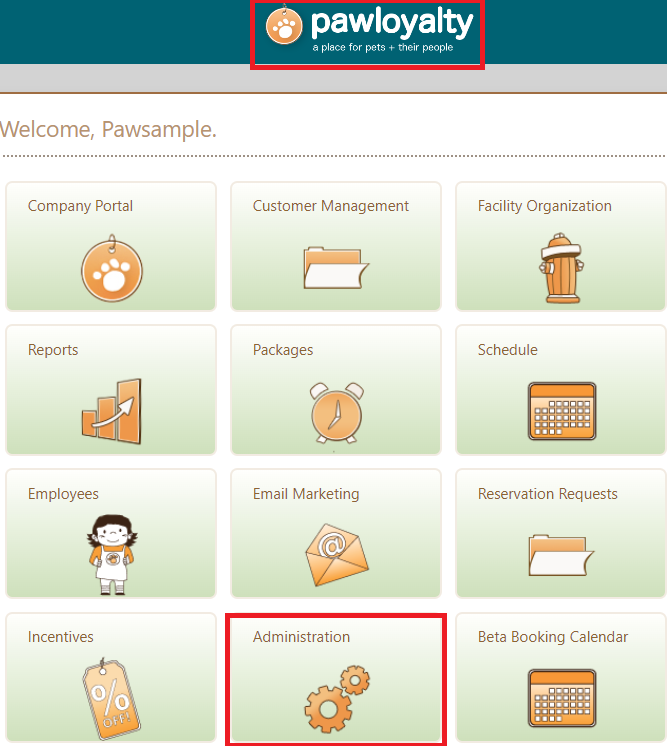Click the Employees cartoon character icon
This screenshot has height=746, width=667.
coord(112,554)
